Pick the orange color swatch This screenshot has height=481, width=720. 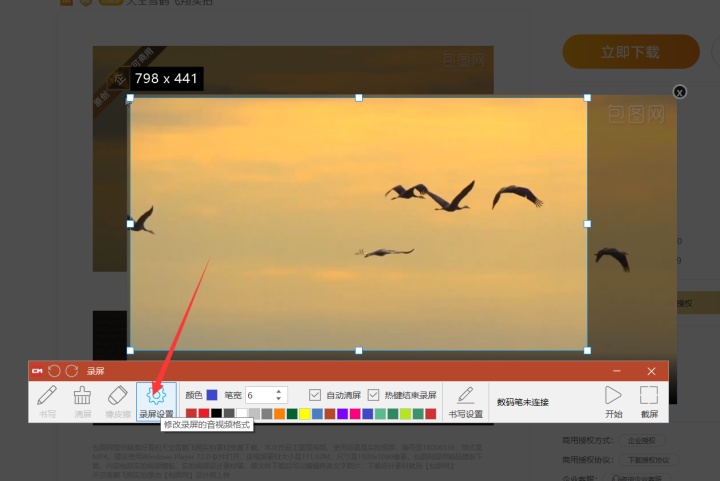pyautogui.click(x=279, y=414)
